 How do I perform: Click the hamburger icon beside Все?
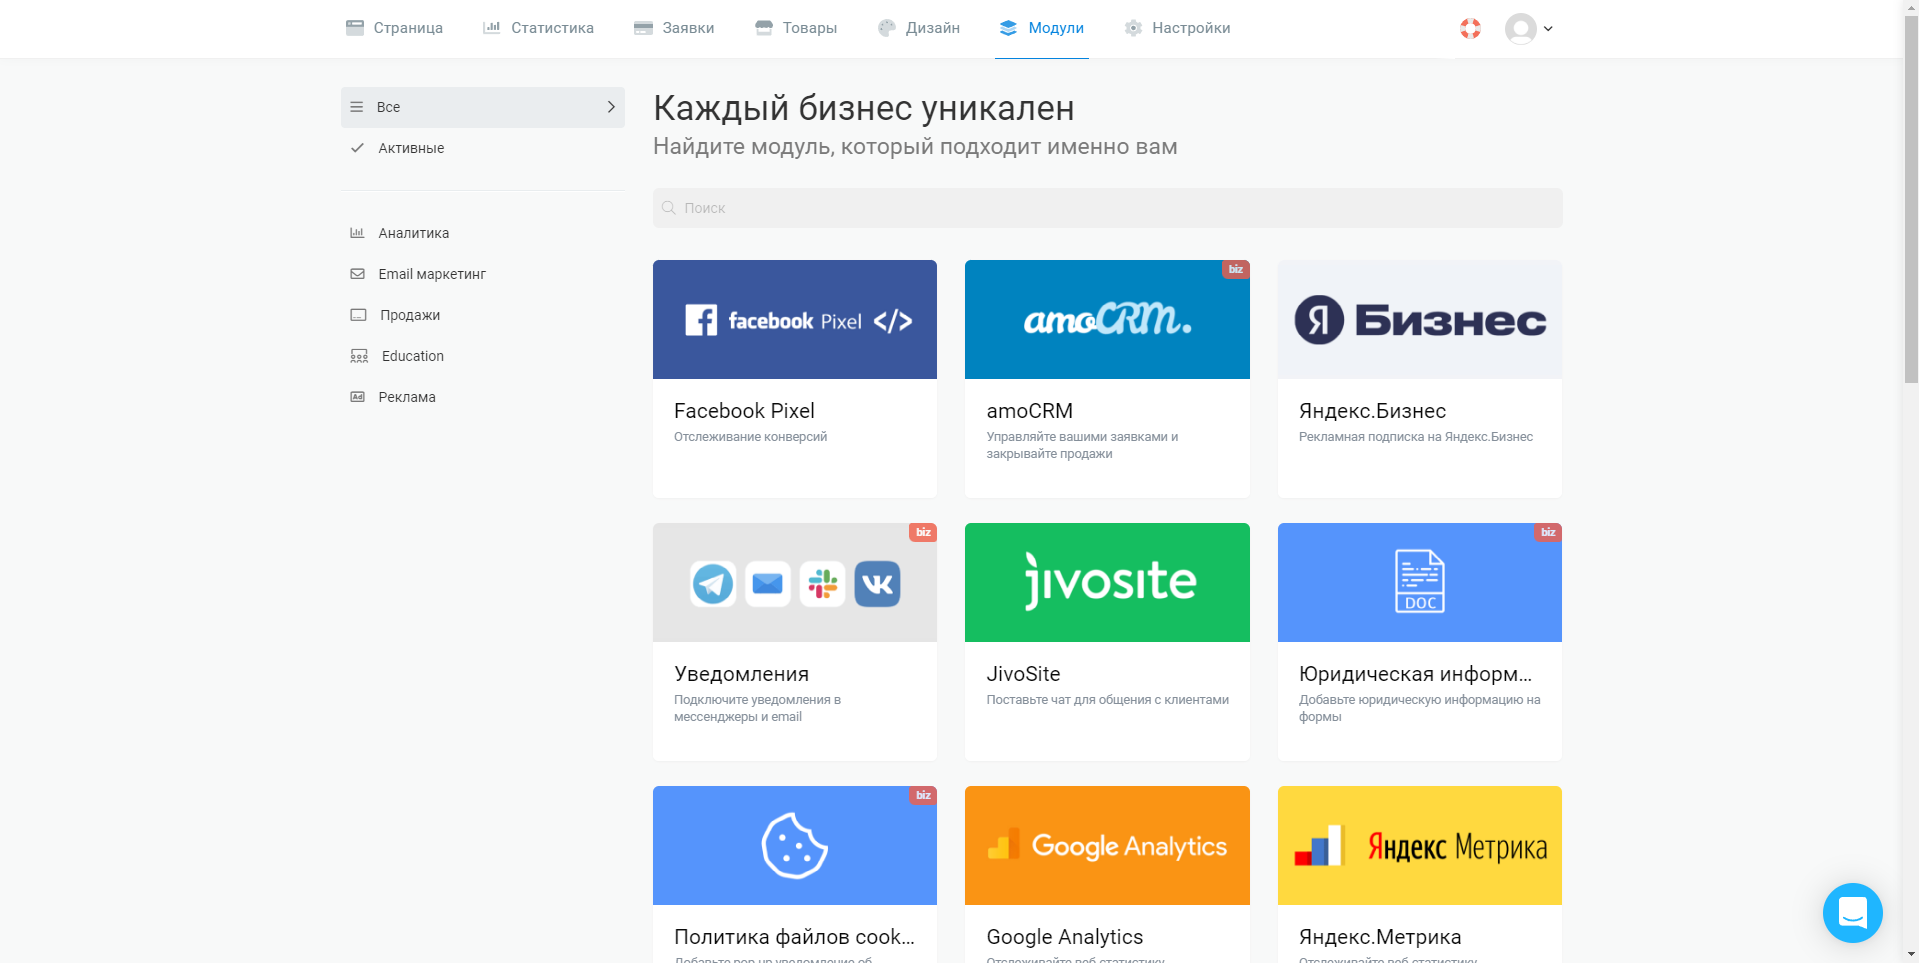click(x=356, y=107)
